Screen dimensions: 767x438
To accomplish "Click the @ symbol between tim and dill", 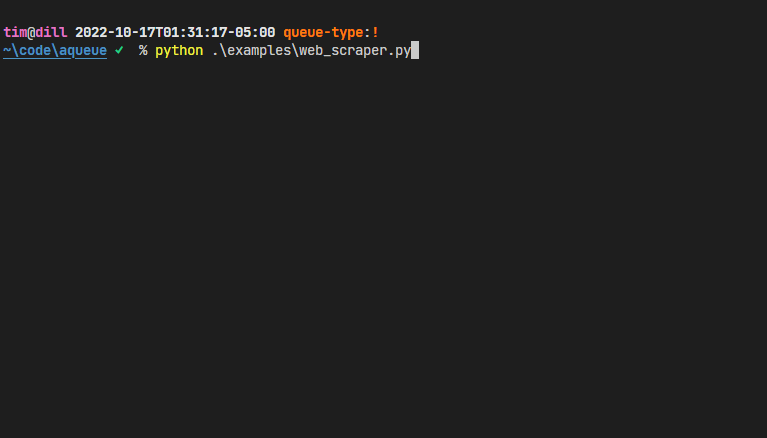I will pyautogui.click(x=31, y=33).
